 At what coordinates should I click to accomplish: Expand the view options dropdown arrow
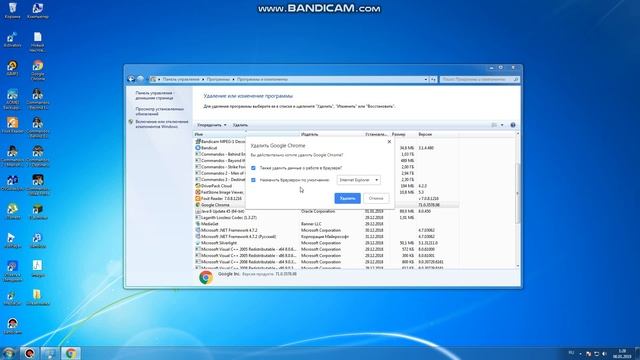[x=502, y=125]
